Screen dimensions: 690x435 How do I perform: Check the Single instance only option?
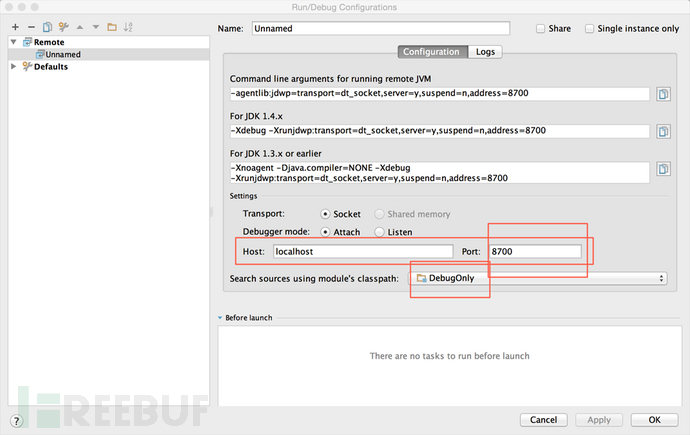coord(589,29)
